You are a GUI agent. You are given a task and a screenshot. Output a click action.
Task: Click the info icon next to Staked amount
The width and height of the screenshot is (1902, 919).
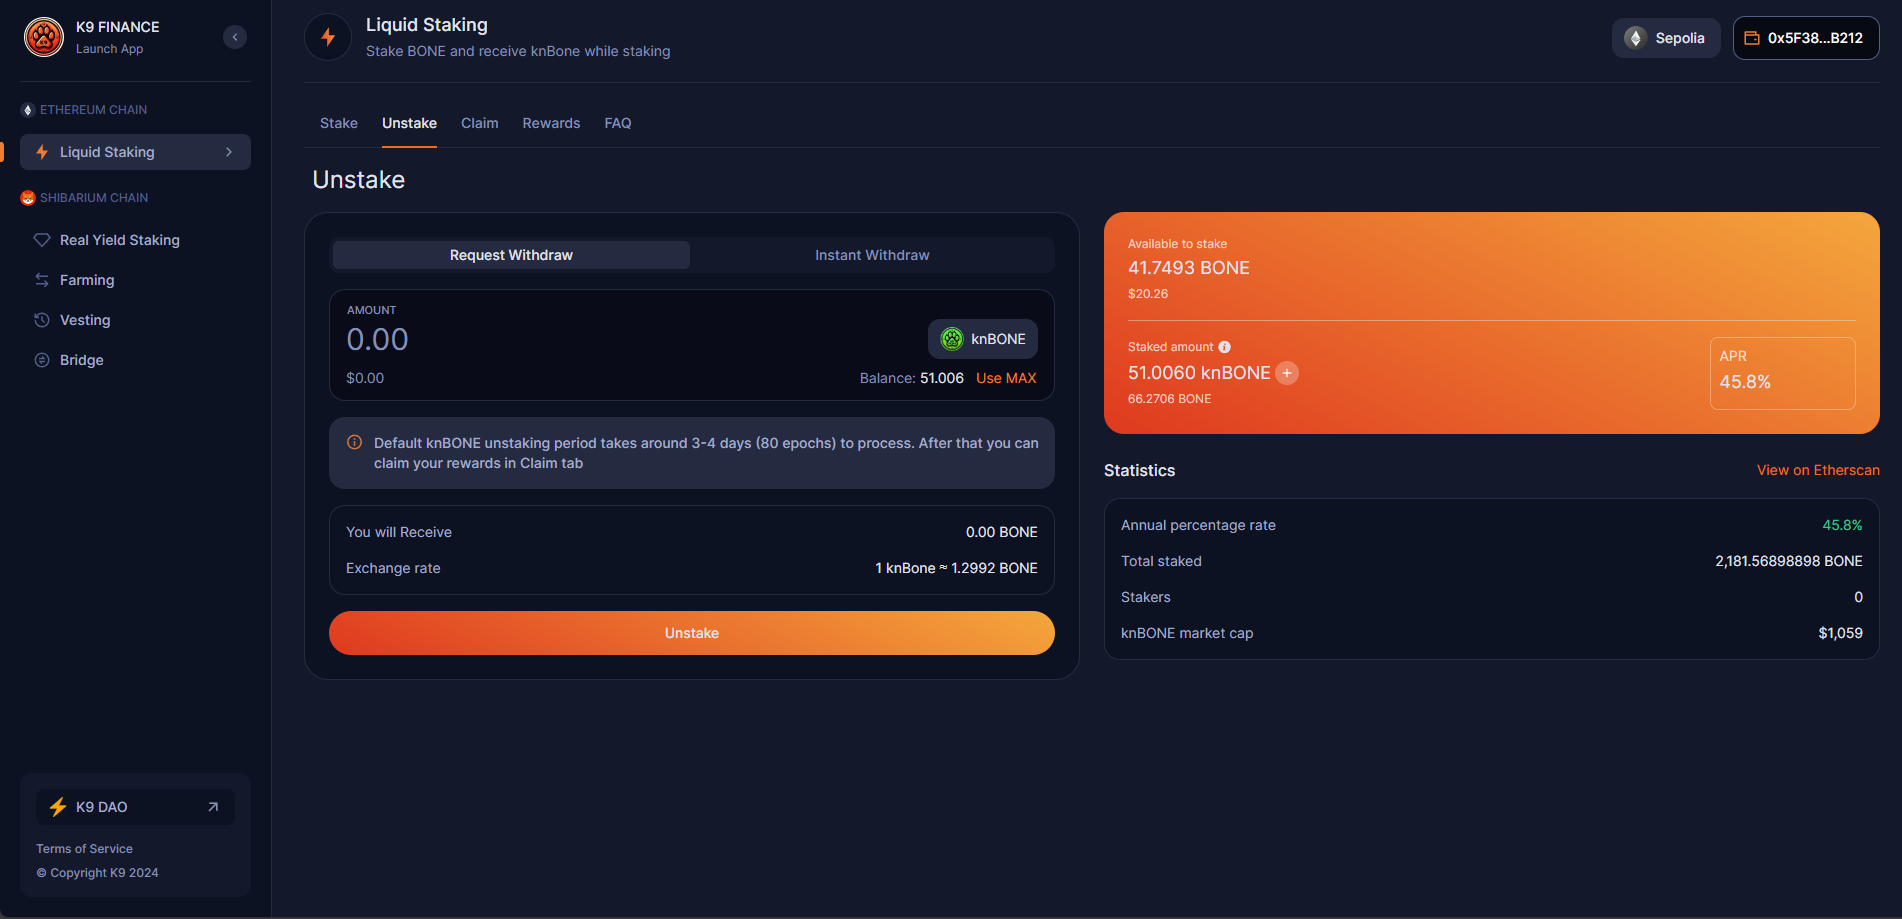tap(1224, 347)
